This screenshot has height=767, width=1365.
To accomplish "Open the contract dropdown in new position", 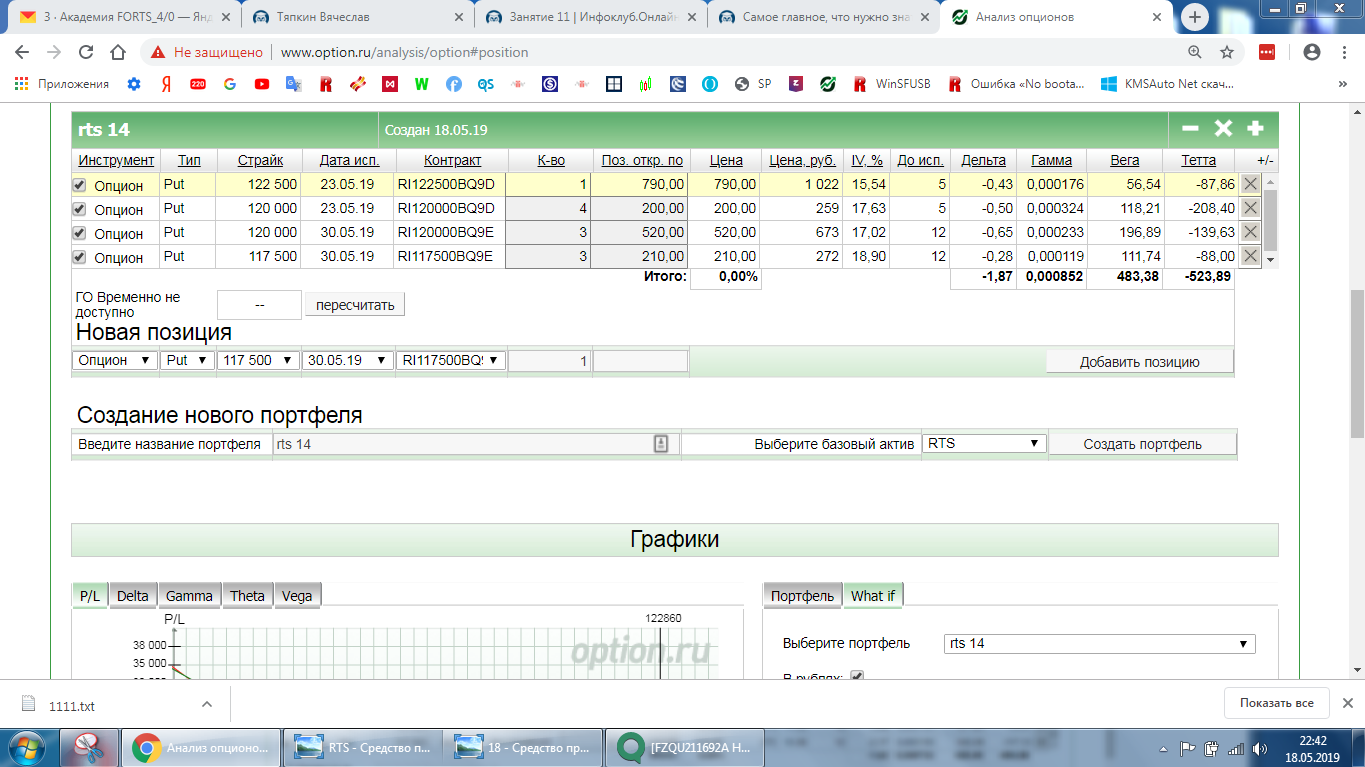I will (451, 360).
